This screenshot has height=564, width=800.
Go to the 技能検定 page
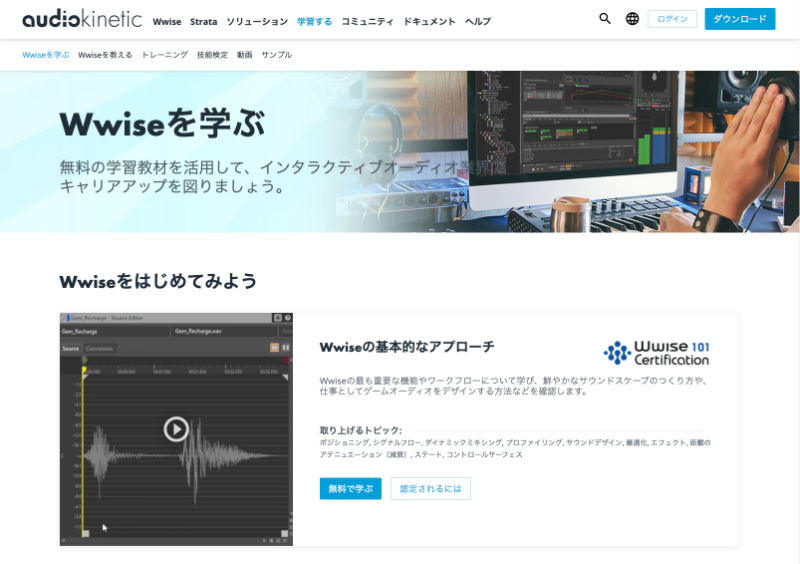click(212, 55)
